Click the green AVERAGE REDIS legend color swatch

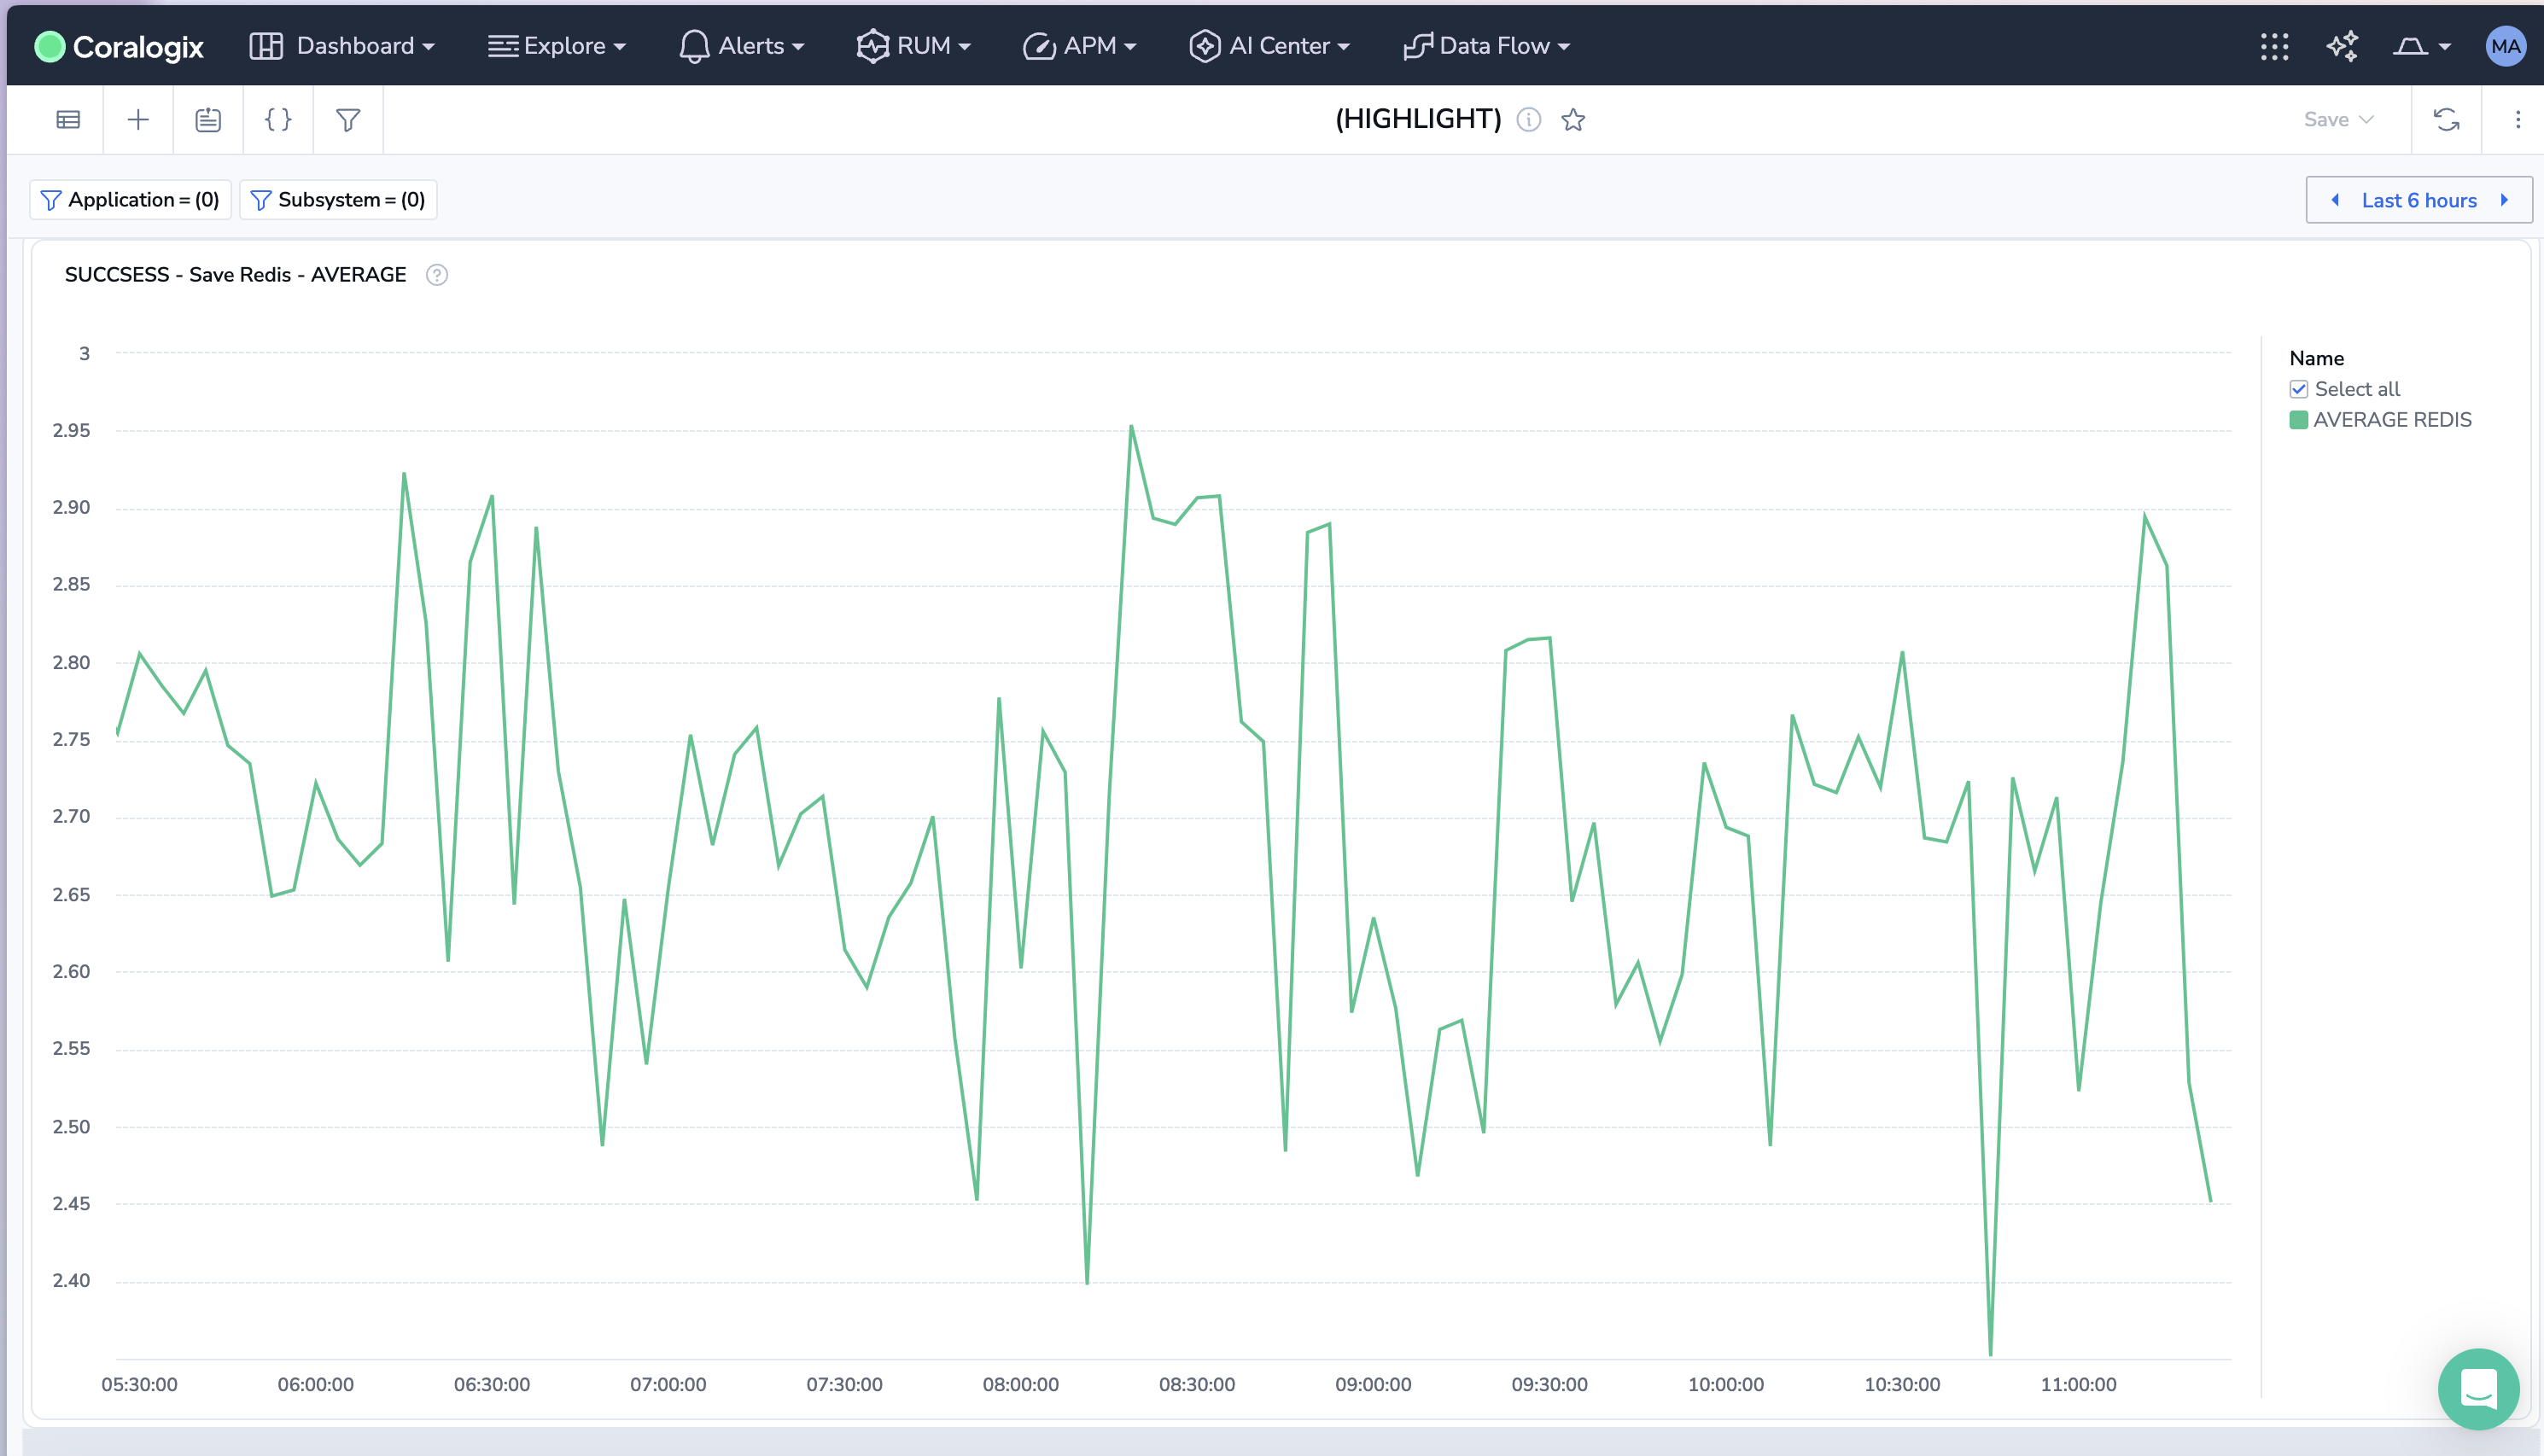point(2300,419)
